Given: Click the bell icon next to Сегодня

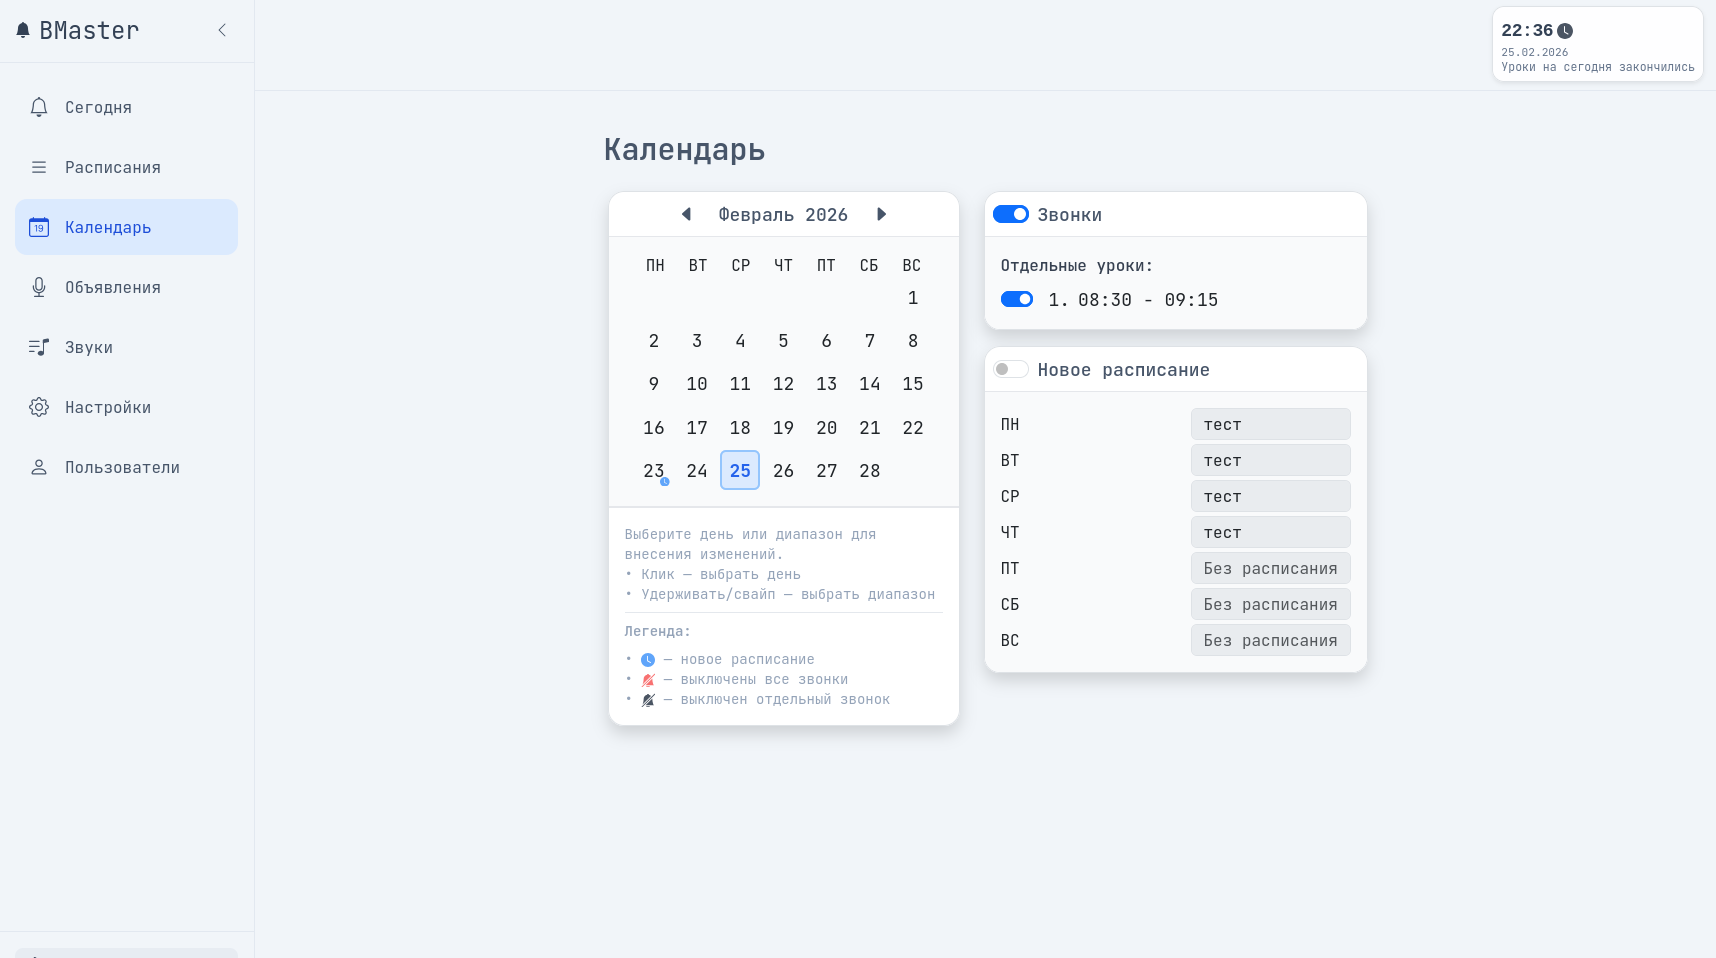Looking at the screenshot, I should coord(39,107).
